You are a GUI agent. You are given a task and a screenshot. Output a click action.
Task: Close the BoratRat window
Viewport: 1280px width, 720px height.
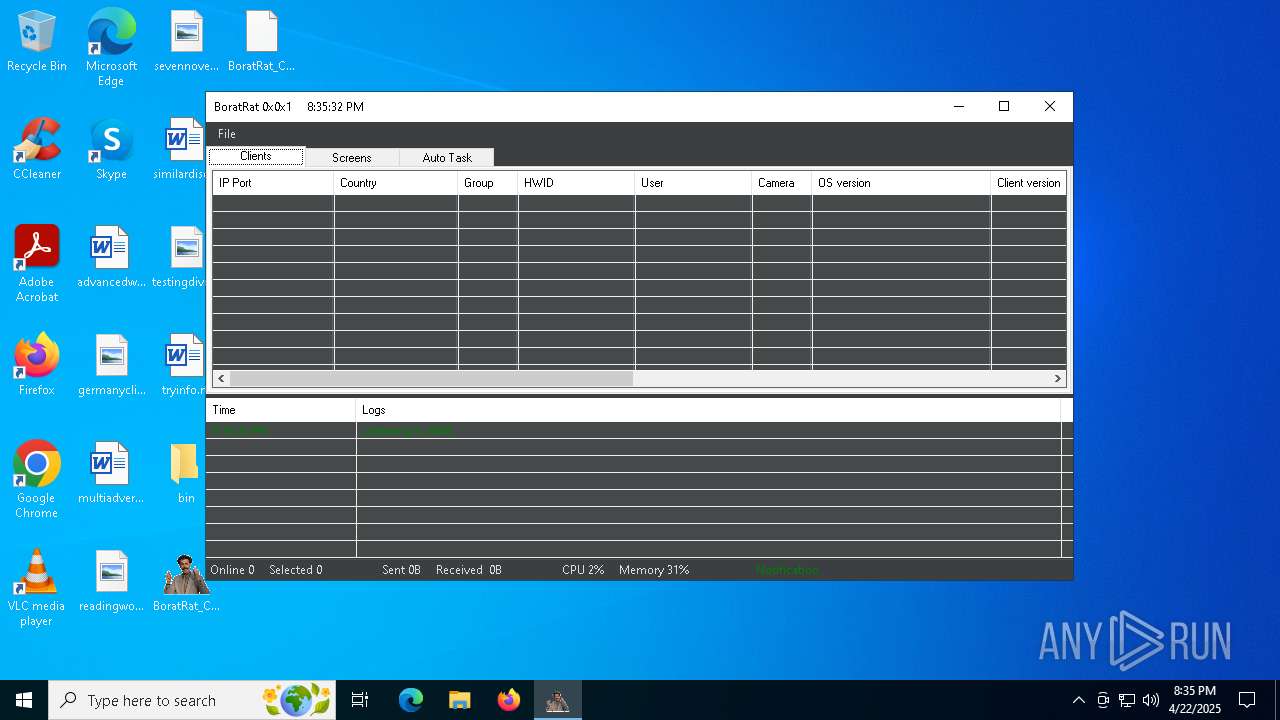point(1050,107)
